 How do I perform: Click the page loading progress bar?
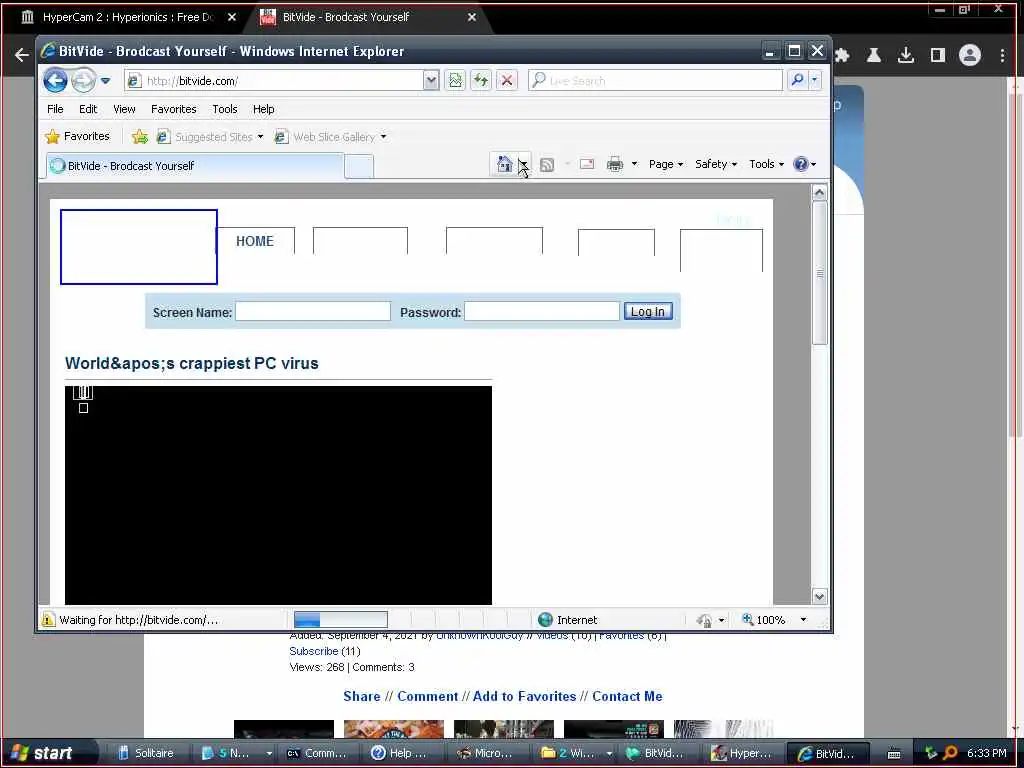340,619
